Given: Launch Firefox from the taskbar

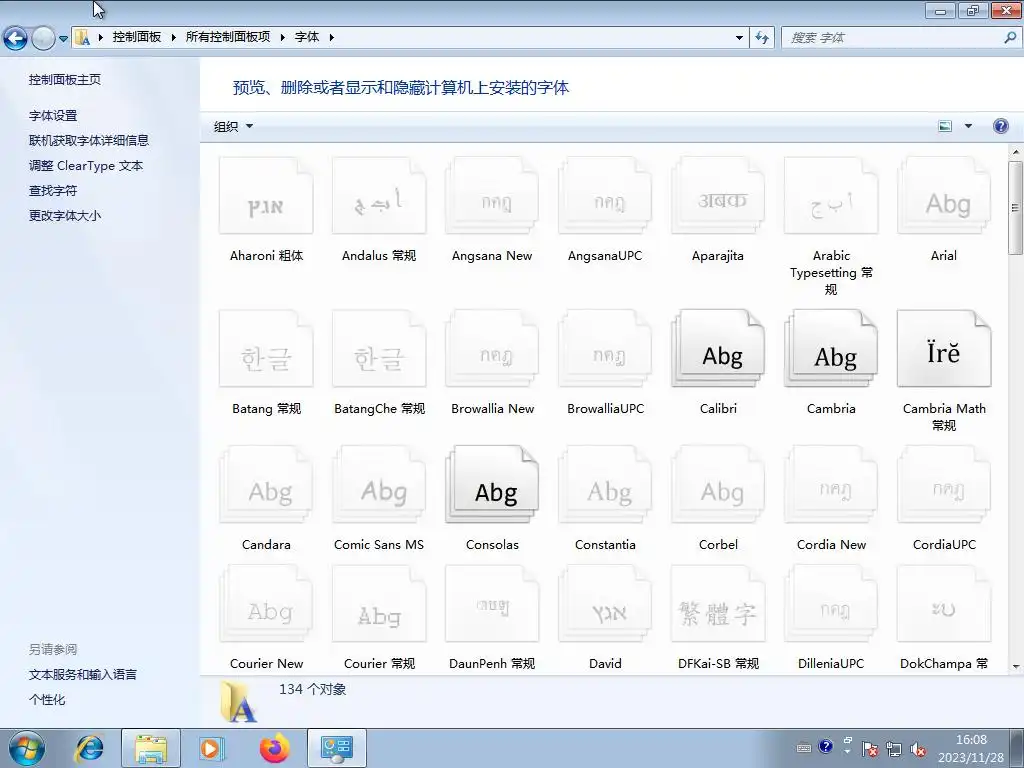Looking at the screenshot, I should click(x=274, y=748).
